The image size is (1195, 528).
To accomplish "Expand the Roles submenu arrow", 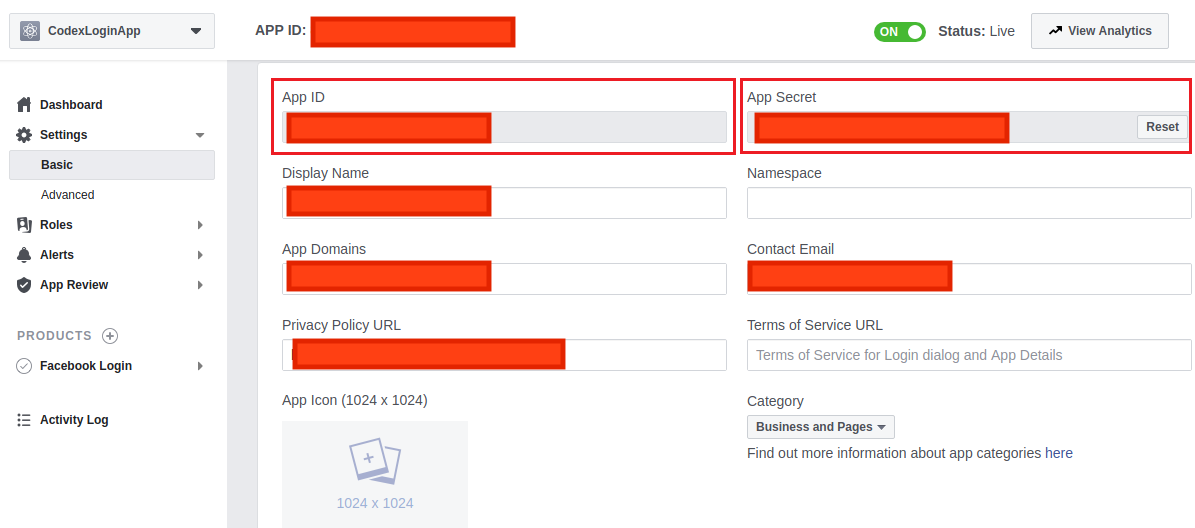I will tap(200, 225).
